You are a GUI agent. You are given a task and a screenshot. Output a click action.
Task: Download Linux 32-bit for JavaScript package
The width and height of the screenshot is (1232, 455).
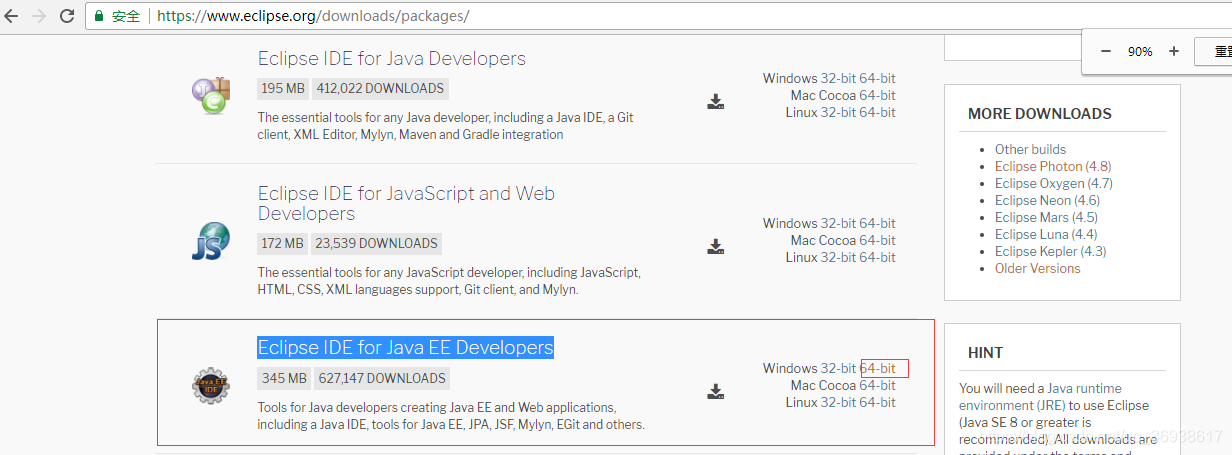click(839, 257)
